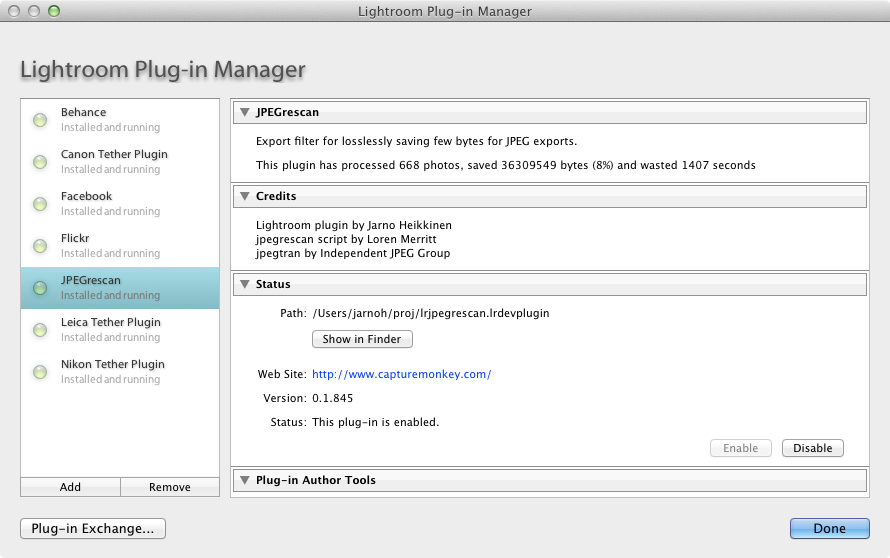
Task: Open the capturemonkey.com web site link
Action: pyautogui.click(x=401, y=374)
